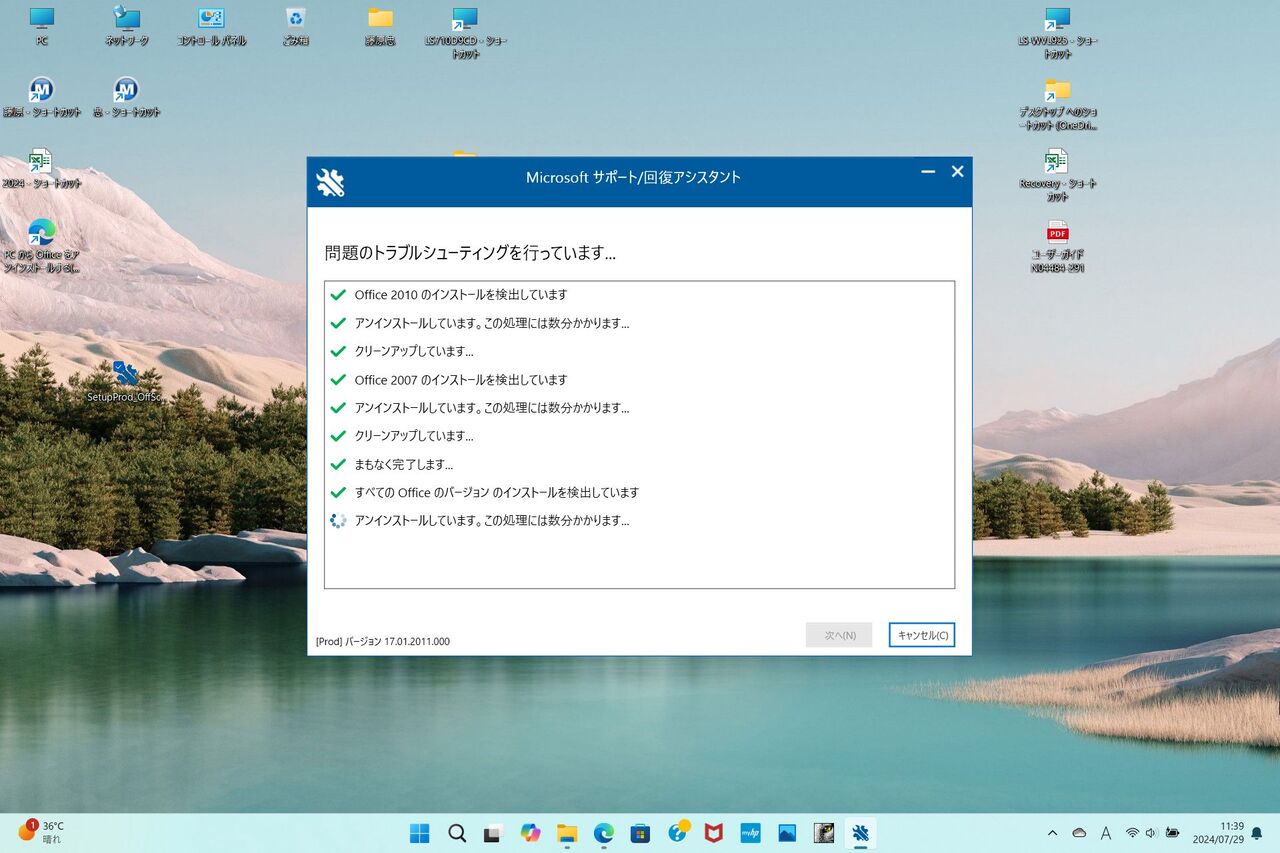1280x853 pixels.
Task: Click the '問題のトラブルシューティングを行っています...' heading
Action: coord(470,253)
